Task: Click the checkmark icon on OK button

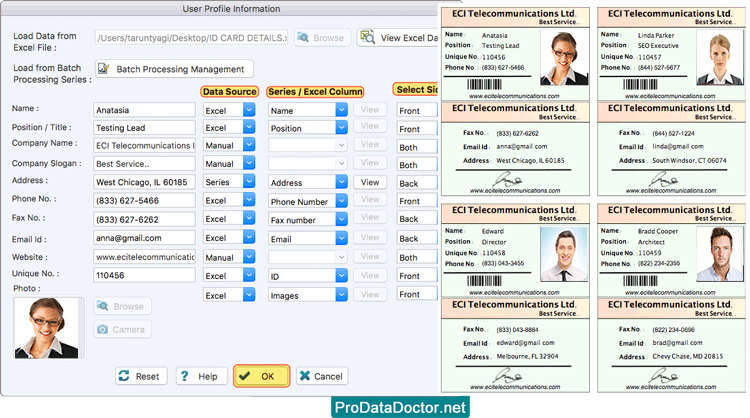Action: (244, 376)
